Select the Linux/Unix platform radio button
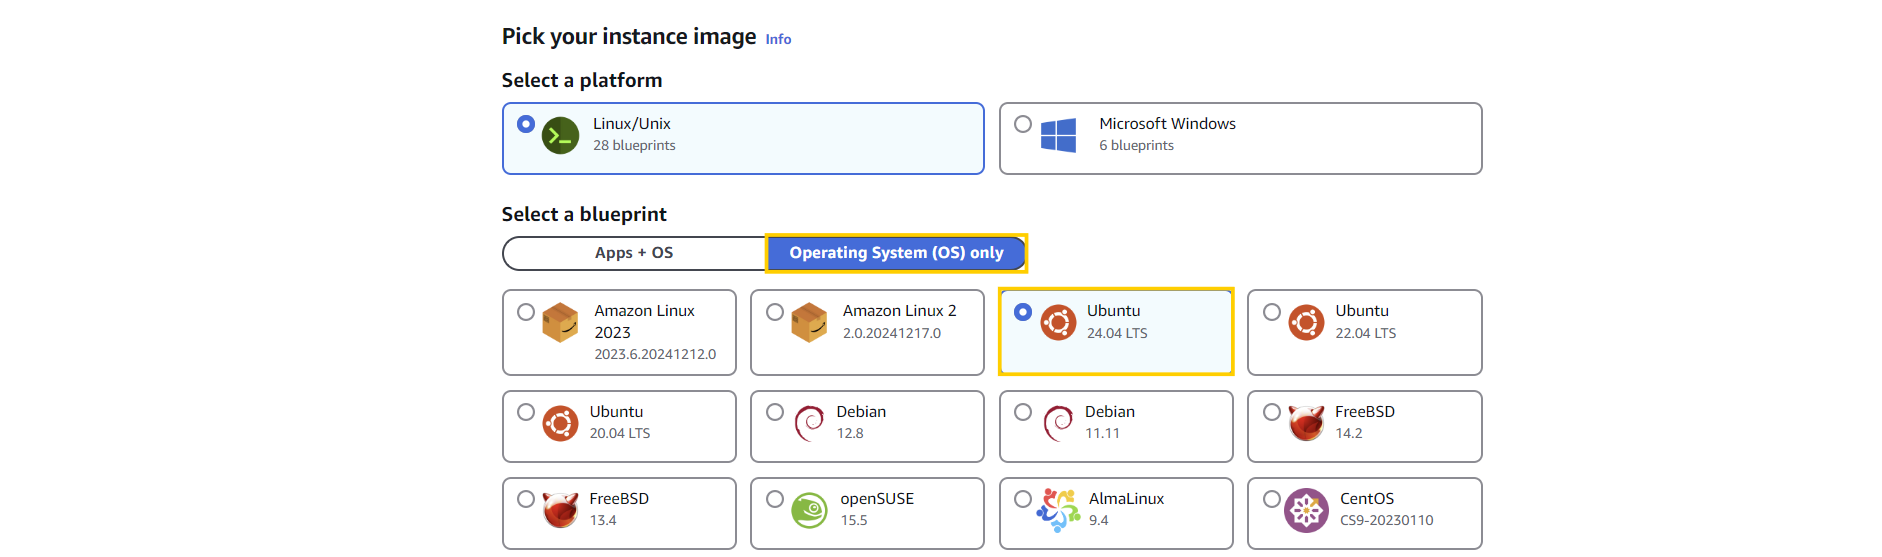Image resolution: width=1882 pixels, height=557 pixels. tap(526, 124)
